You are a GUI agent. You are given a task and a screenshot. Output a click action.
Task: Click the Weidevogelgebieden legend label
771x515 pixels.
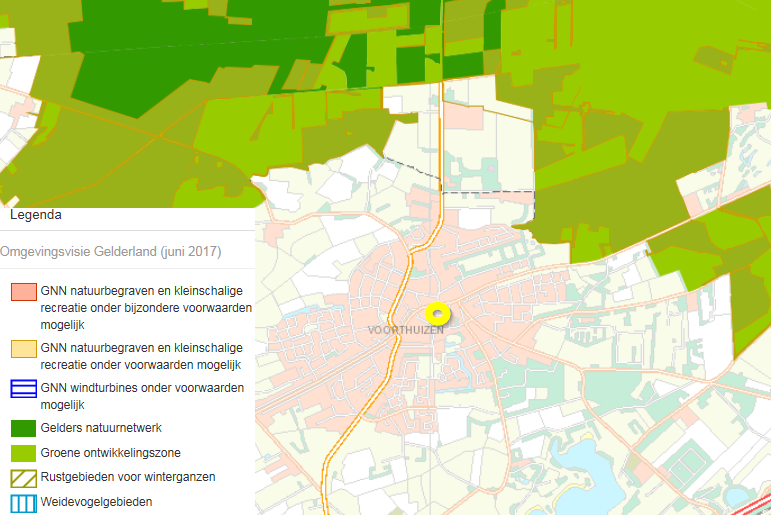pos(96,502)
